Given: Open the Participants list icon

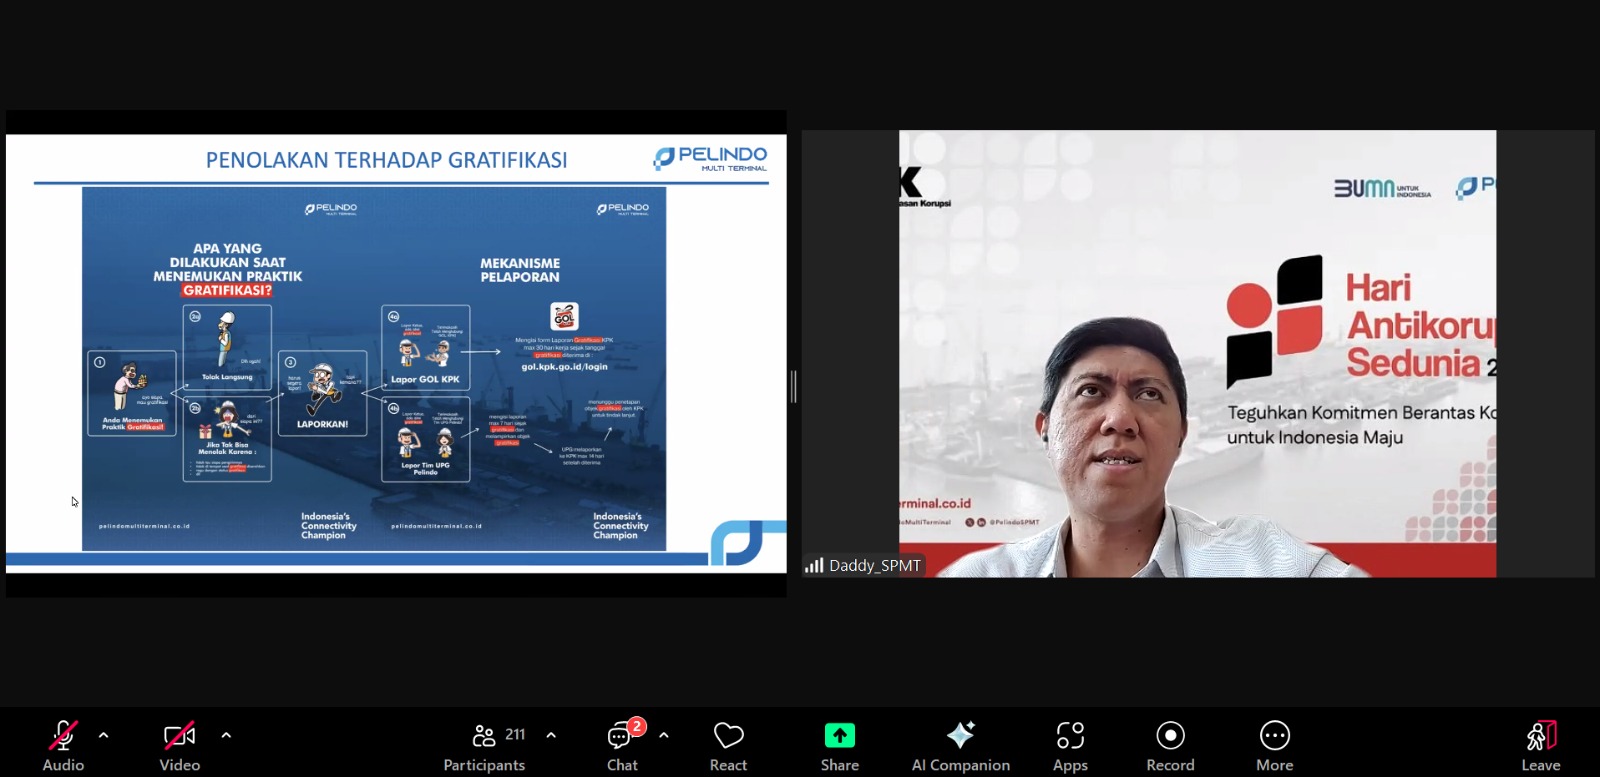Looking at the screenshot, I should (485, 737).
